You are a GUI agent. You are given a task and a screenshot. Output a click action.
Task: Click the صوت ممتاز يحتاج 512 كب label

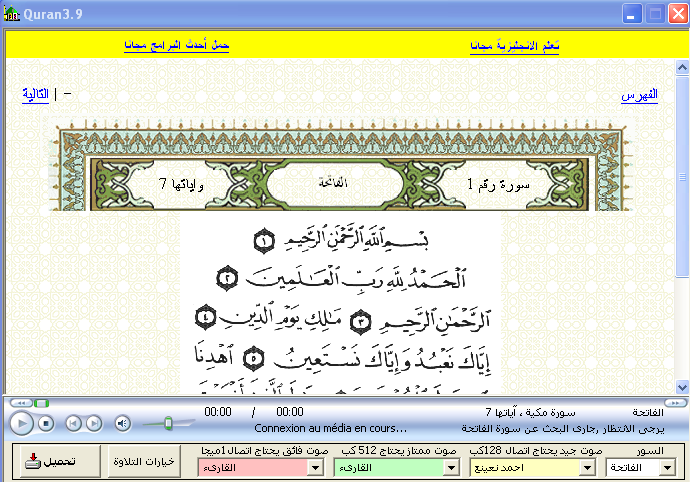pos(399,451)
